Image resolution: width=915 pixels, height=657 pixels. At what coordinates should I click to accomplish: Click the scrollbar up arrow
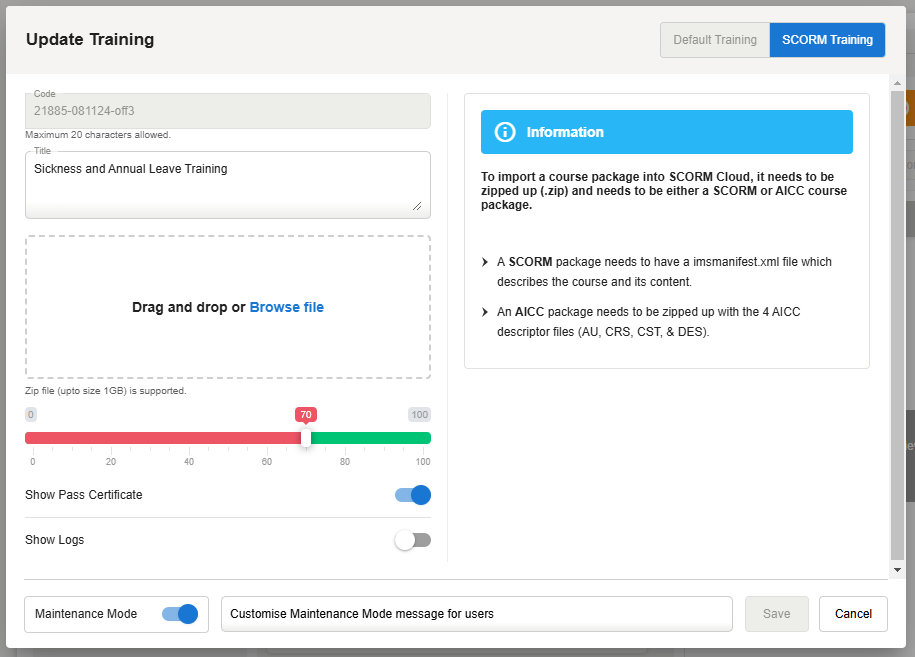(x=897, y=83)
